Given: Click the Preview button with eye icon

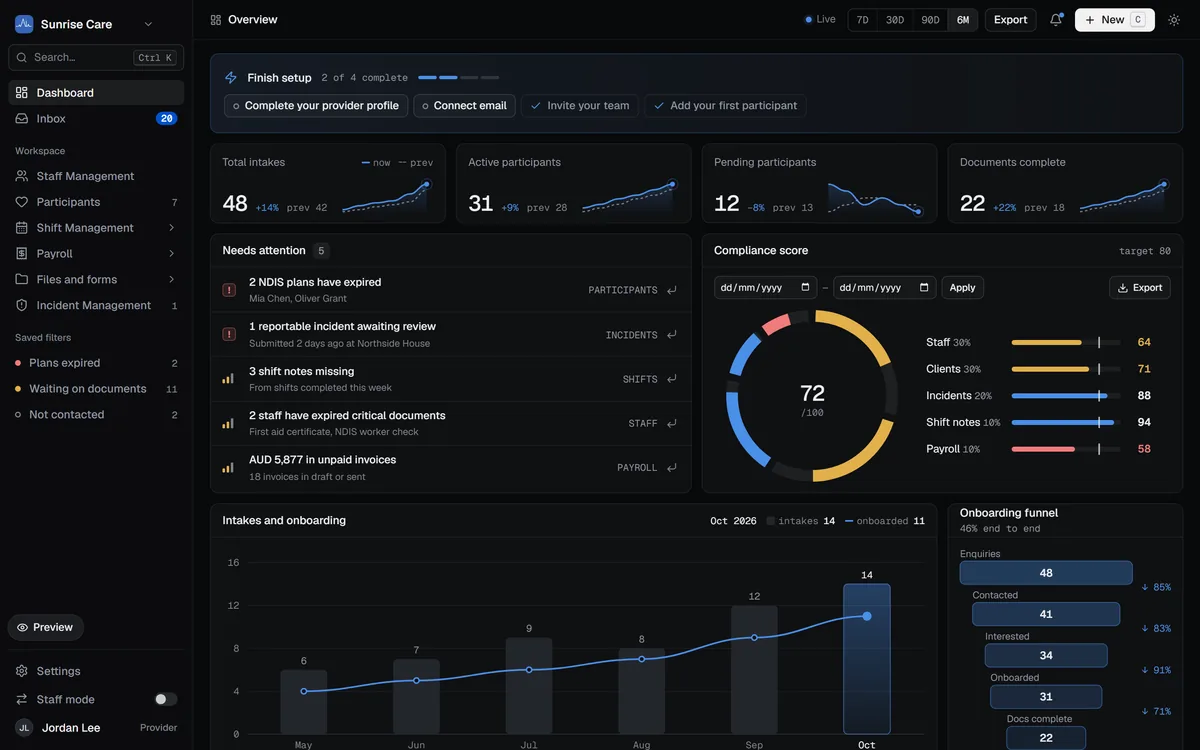Looking at the screenshot, I should (x=46, y=628).
